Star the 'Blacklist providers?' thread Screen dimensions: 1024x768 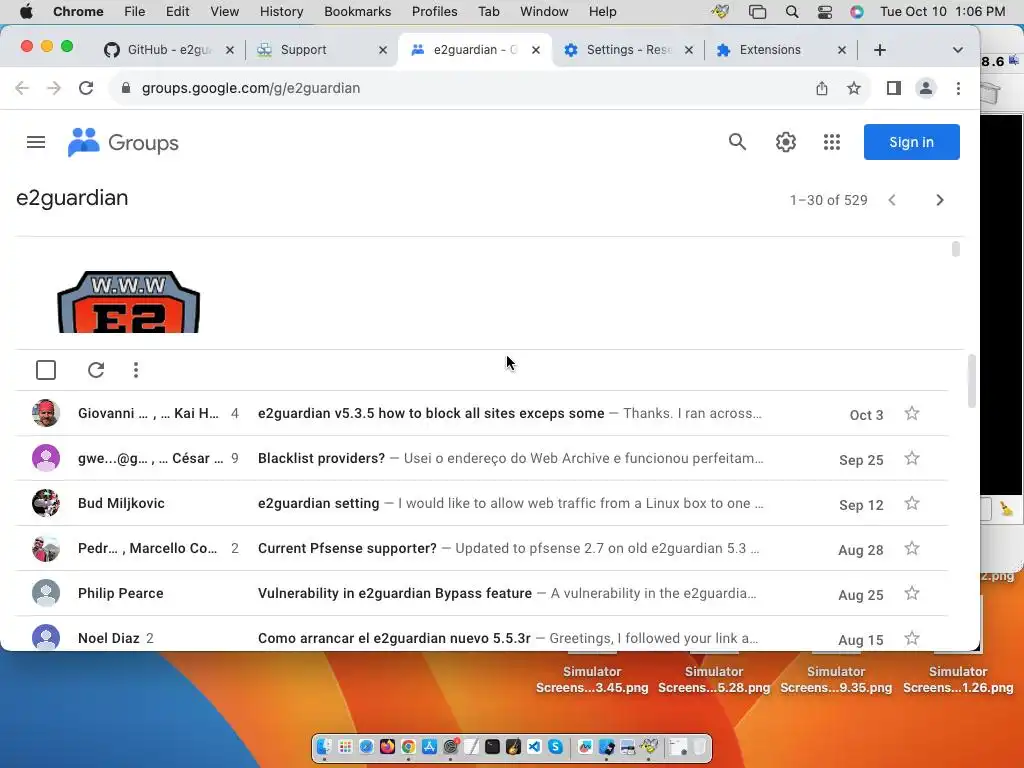[x=912, y=458]
